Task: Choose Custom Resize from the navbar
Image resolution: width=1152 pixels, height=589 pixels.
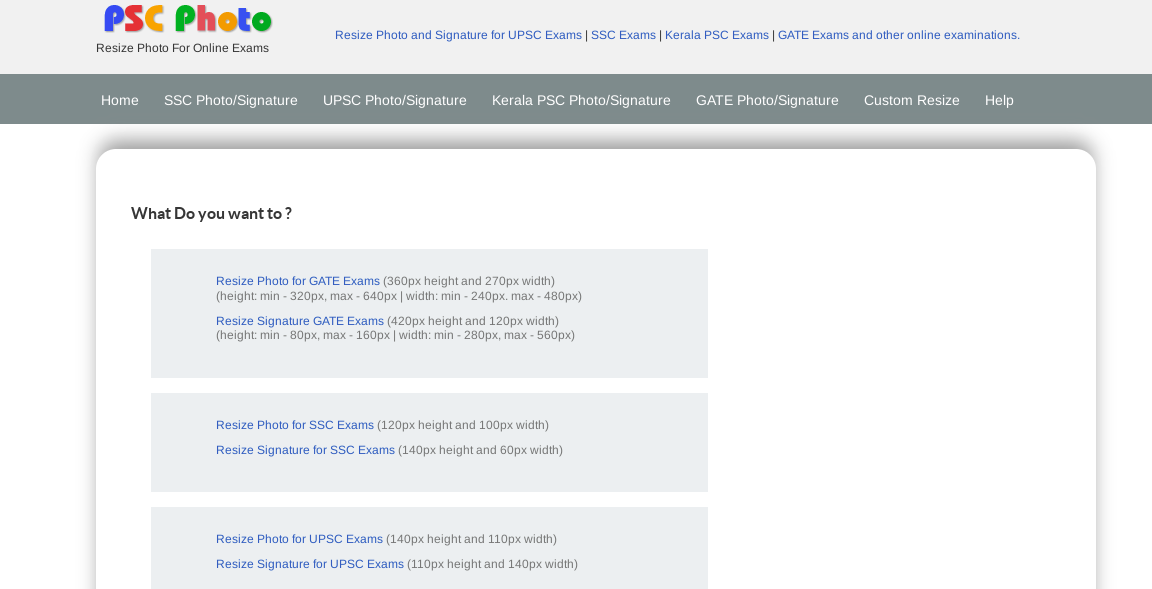Action: click(912, 100)
